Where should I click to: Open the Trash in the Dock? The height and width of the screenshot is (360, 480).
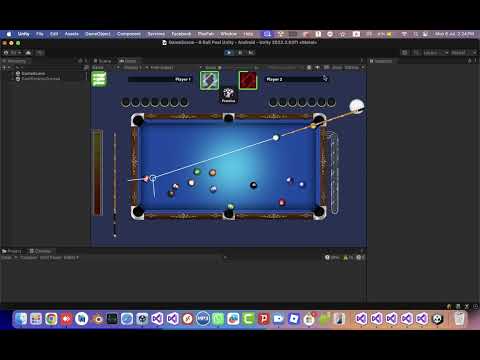click(459, 319)
